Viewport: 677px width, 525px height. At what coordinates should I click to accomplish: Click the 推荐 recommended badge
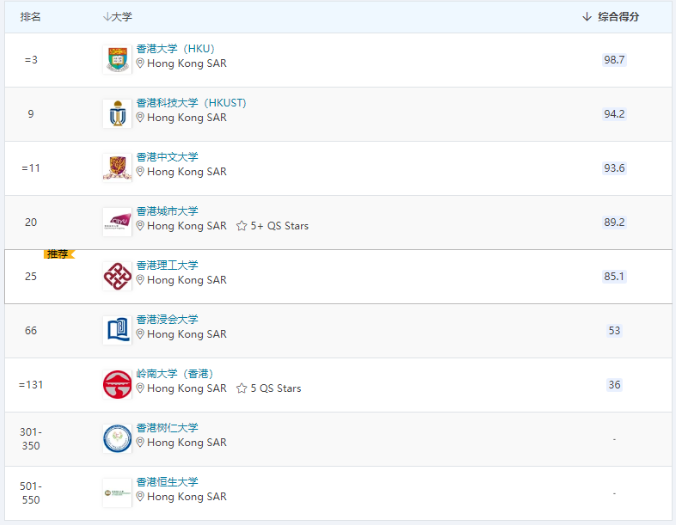click(59, 254)
